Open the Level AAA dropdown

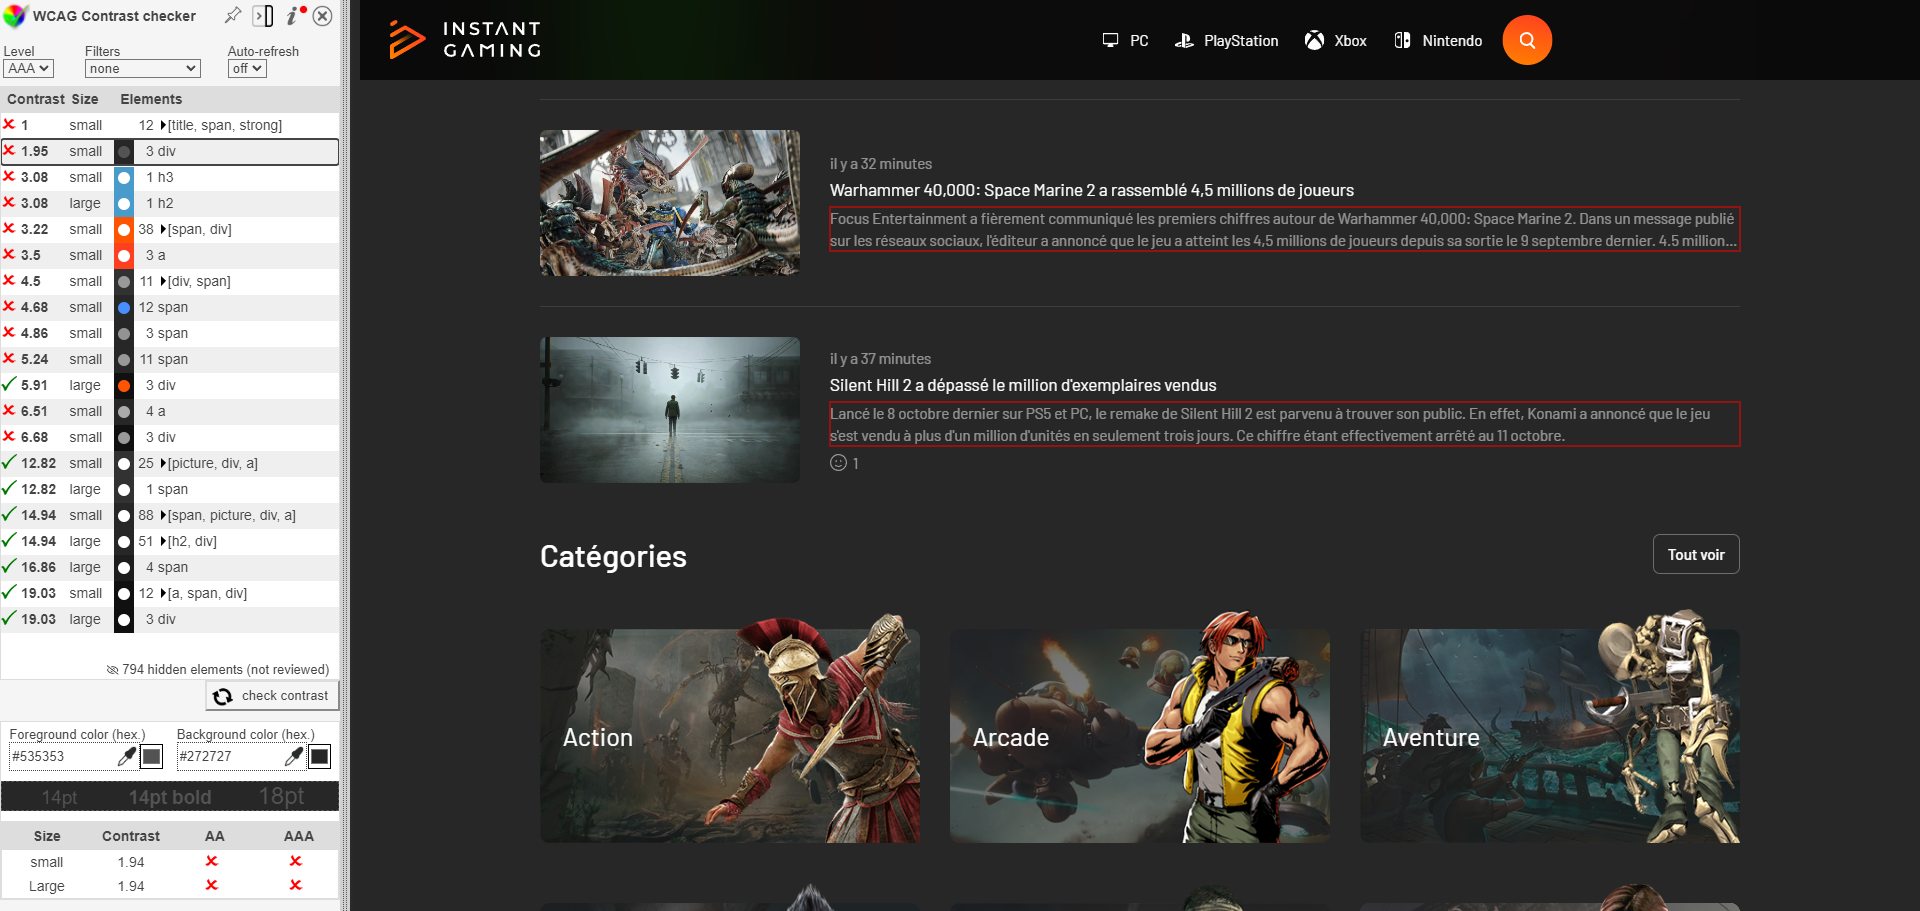pos(28,68)
